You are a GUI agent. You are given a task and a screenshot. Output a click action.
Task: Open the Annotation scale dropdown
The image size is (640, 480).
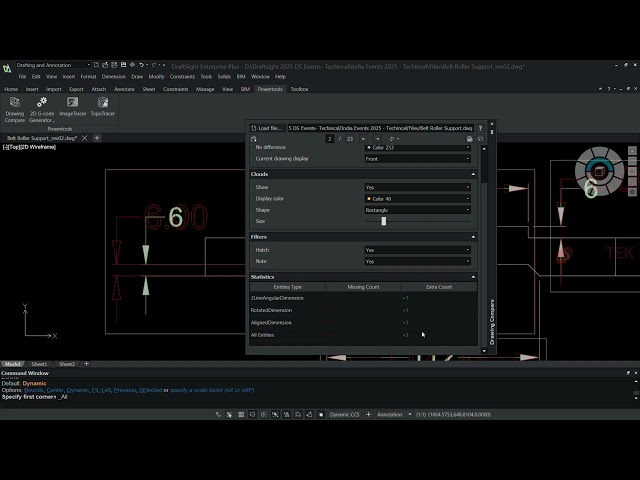pyautogui.click(x=394, y=415)
